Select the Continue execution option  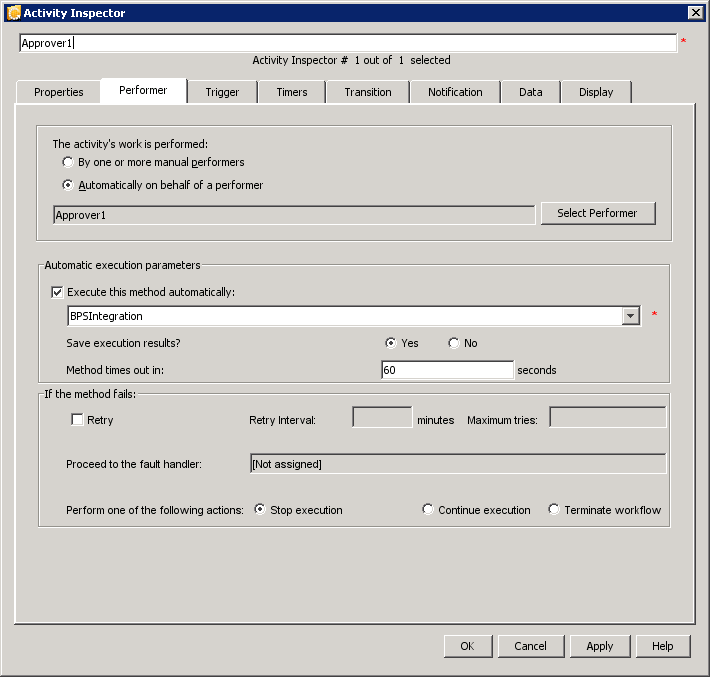click(427, 509)
